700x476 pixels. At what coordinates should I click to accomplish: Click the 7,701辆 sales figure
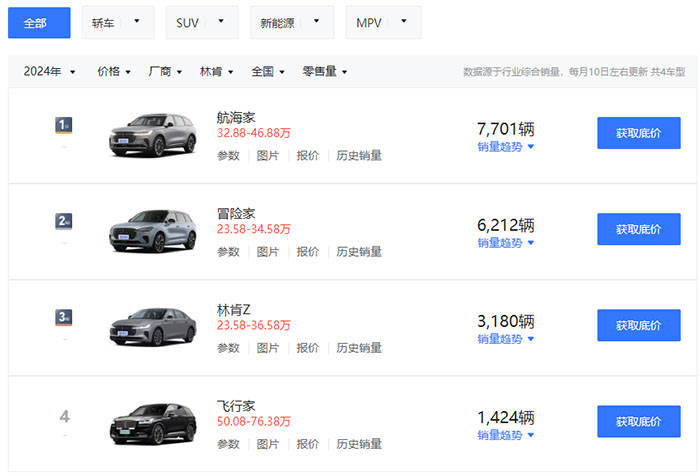tap(506, 129)
